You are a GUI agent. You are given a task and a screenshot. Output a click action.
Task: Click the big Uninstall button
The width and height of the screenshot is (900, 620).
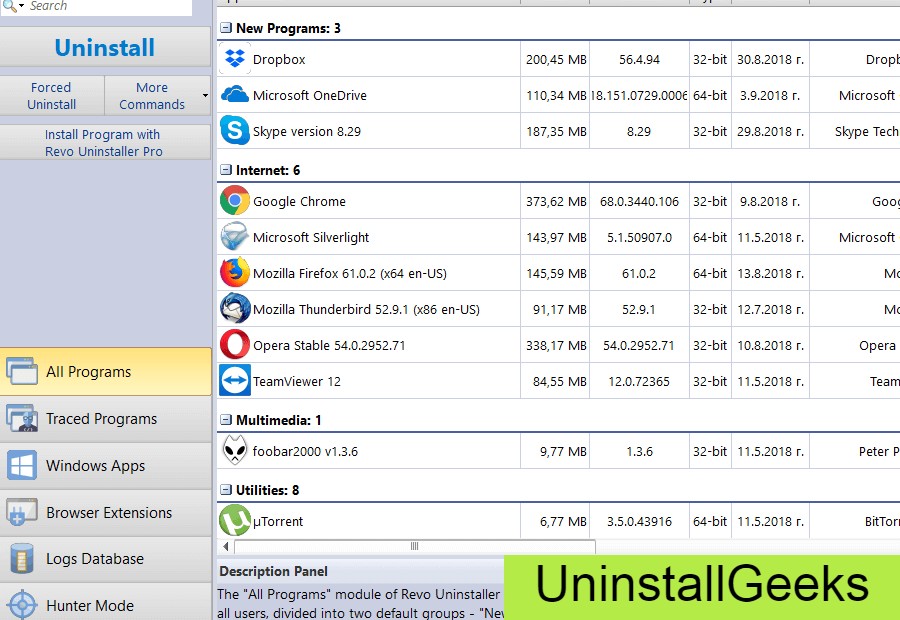click(x=105, y=48)
